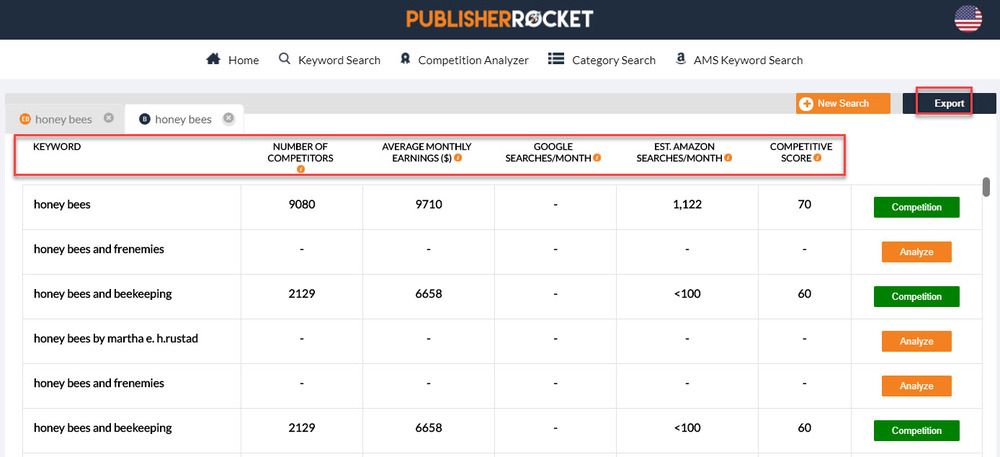
Task: Click the plus icon on New Search
Action: pos(806,103)
